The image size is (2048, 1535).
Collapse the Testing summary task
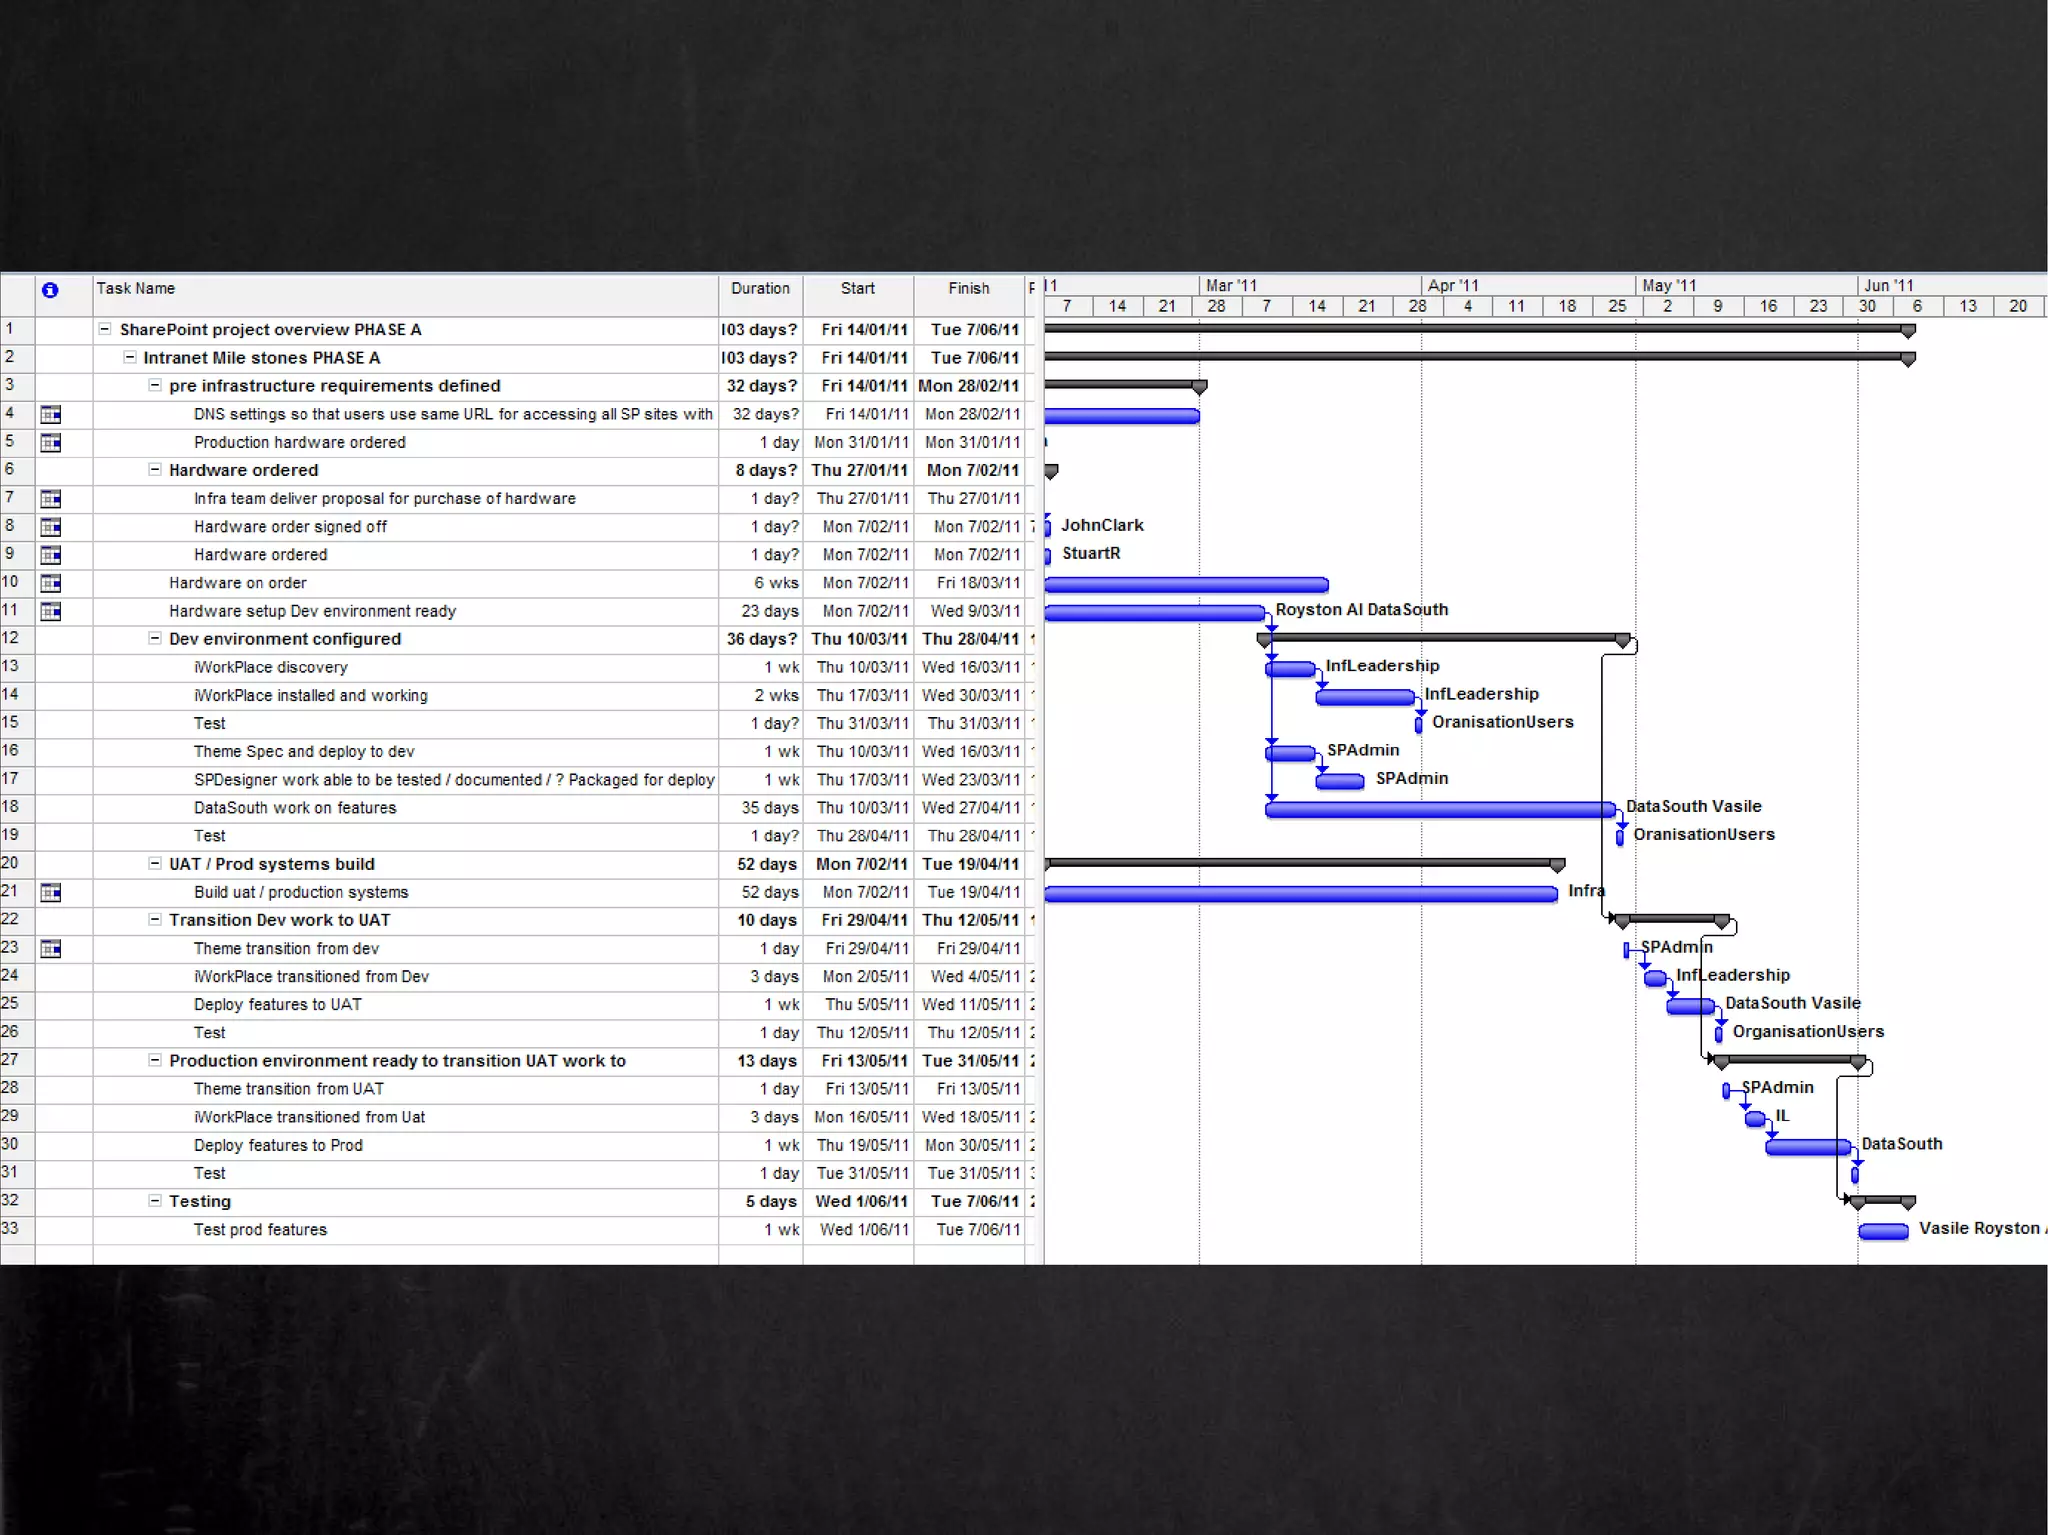pos(155,1201)
